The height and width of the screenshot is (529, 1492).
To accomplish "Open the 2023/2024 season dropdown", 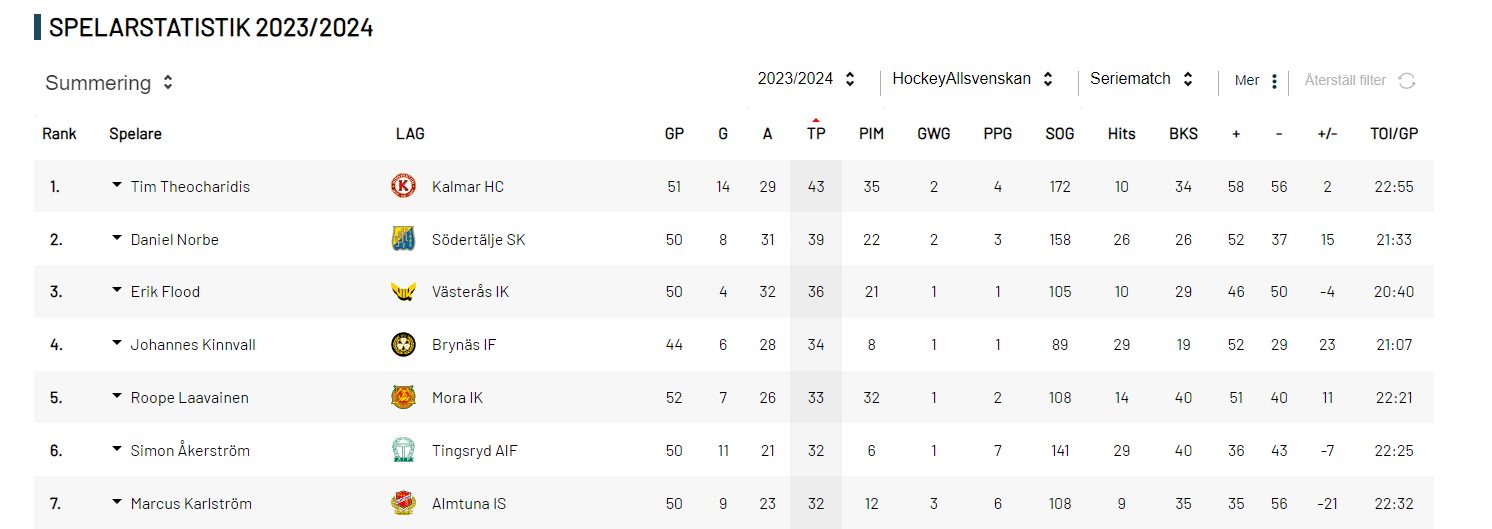I will pyautogui.click(x=806, y=79).
